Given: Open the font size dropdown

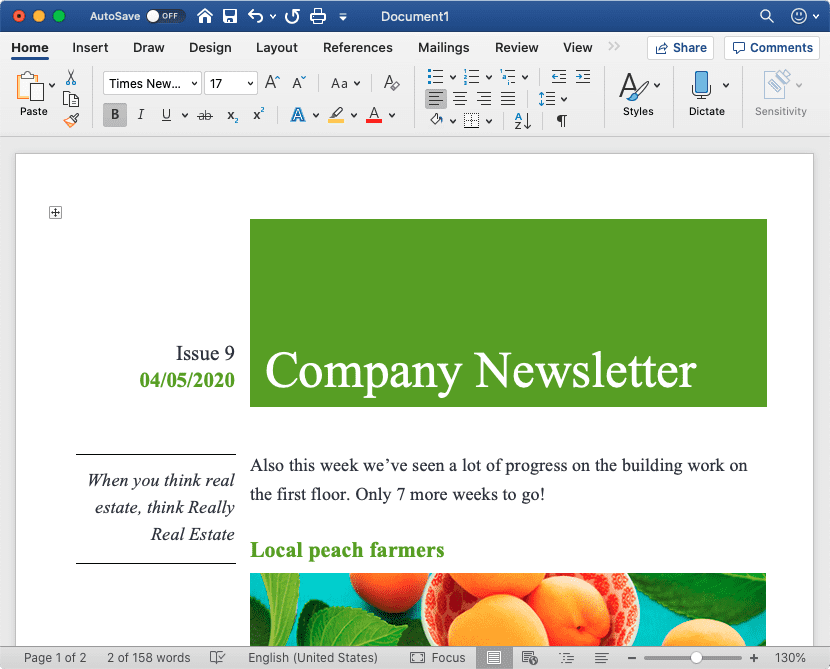Looking at the screenshot, I should [250, 84].
